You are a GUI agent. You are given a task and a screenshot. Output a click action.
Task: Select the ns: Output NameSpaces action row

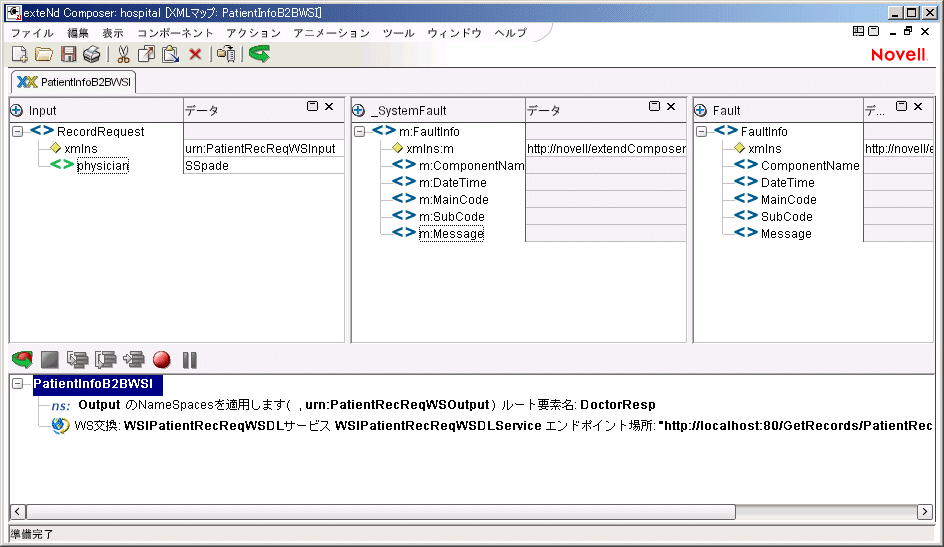(x=354, y=405)
